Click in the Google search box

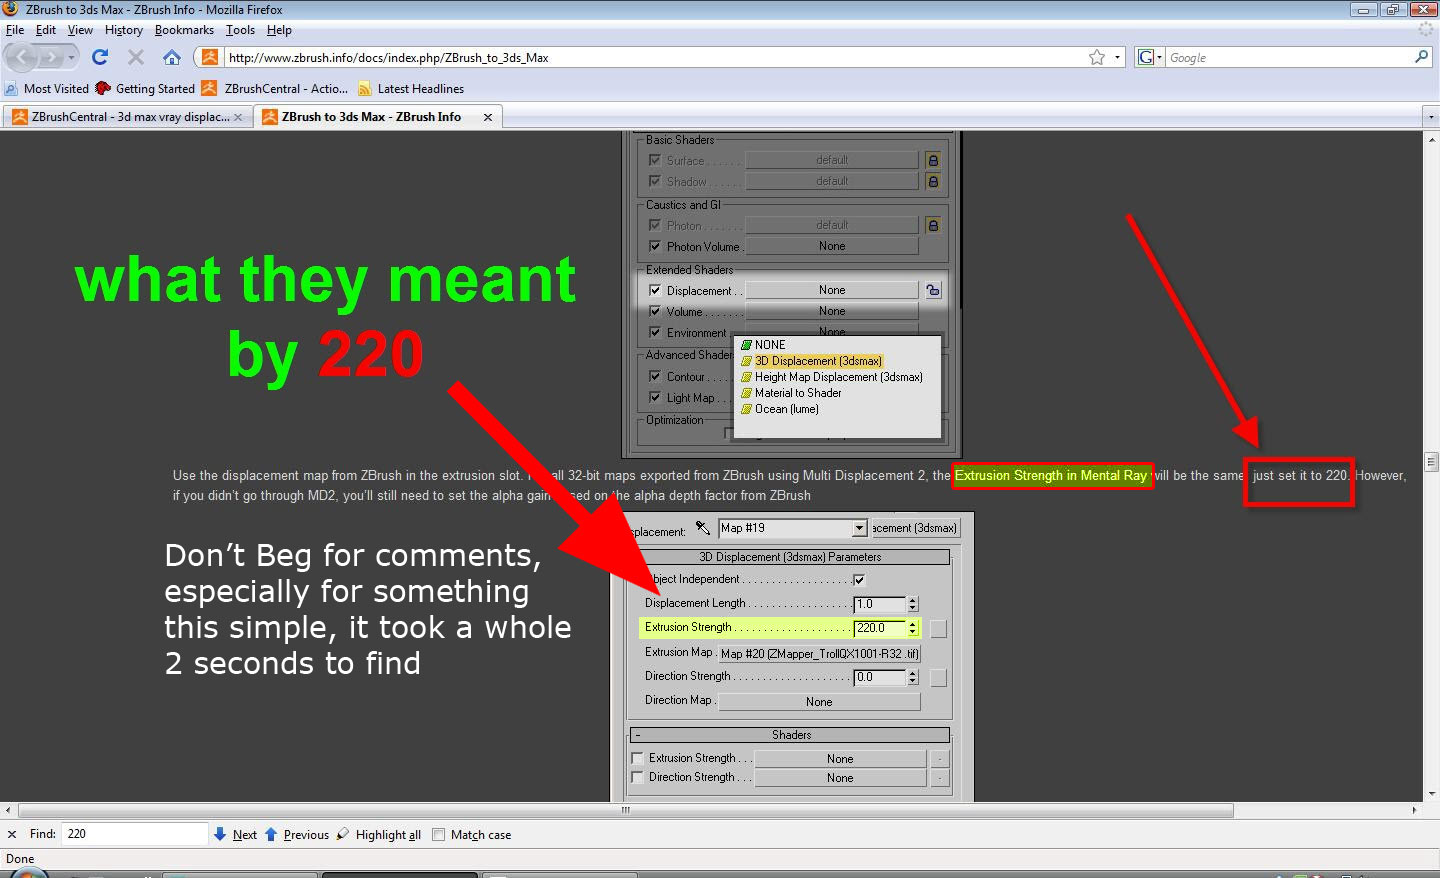(1290, 57)
